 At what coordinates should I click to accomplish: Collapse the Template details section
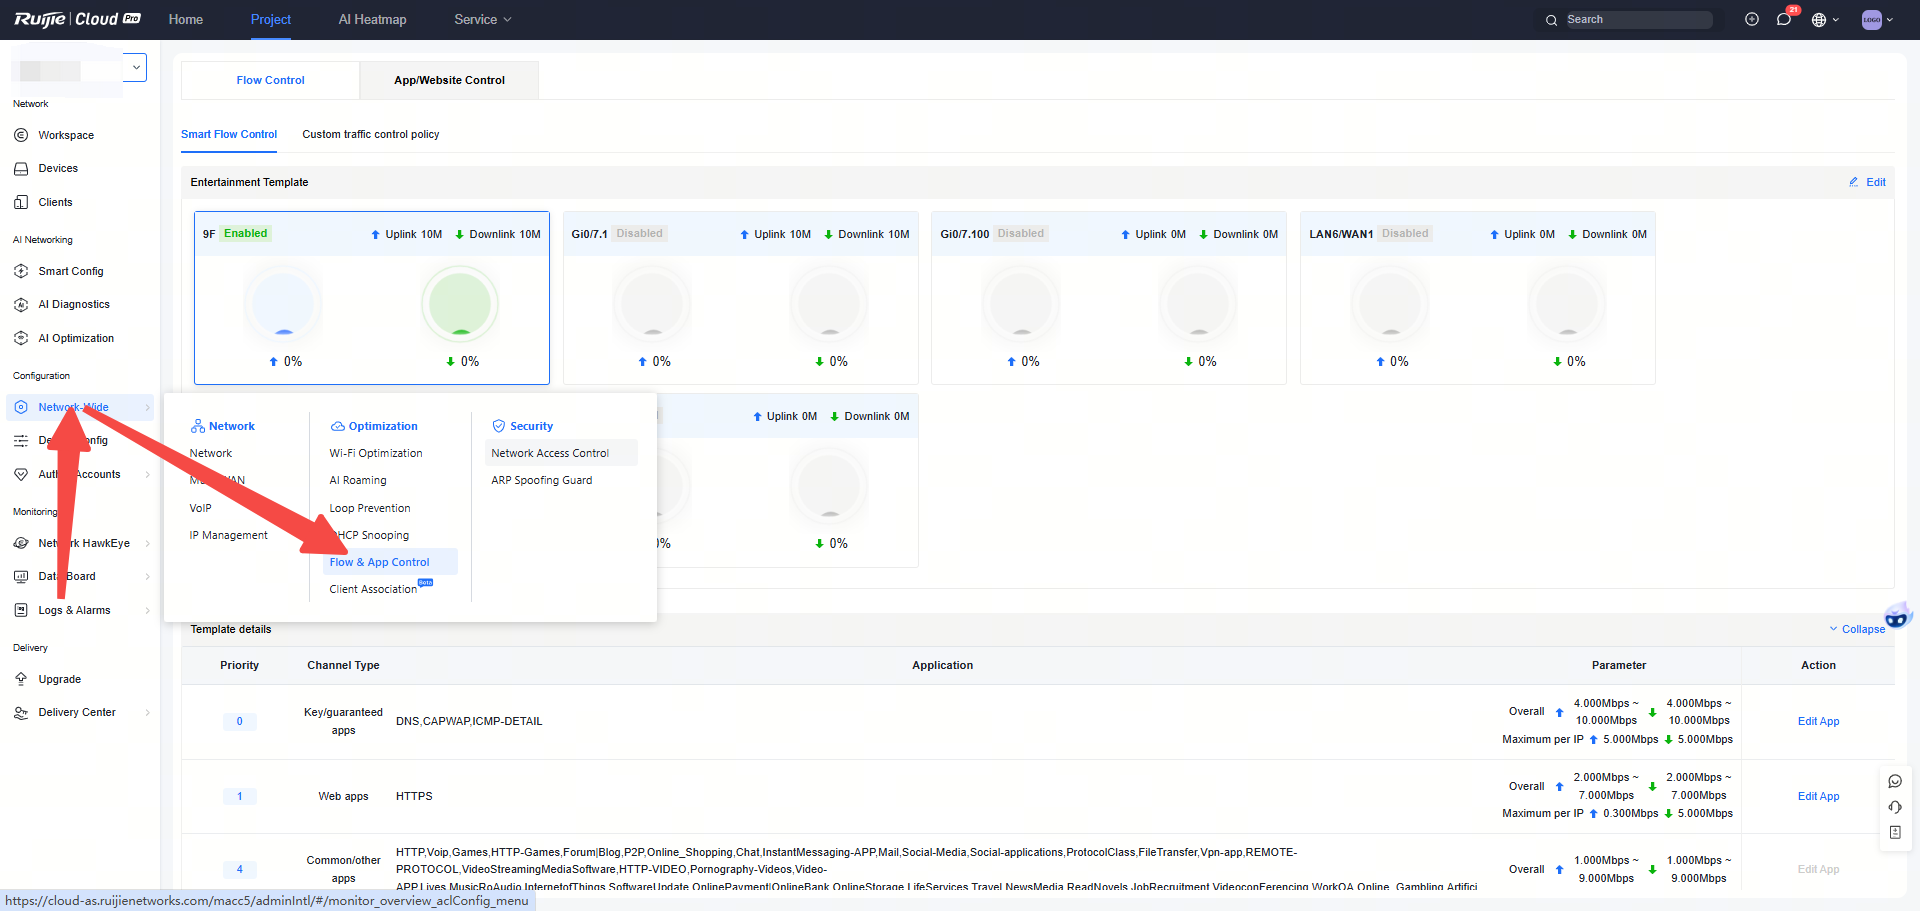(x=1857, y=629)
